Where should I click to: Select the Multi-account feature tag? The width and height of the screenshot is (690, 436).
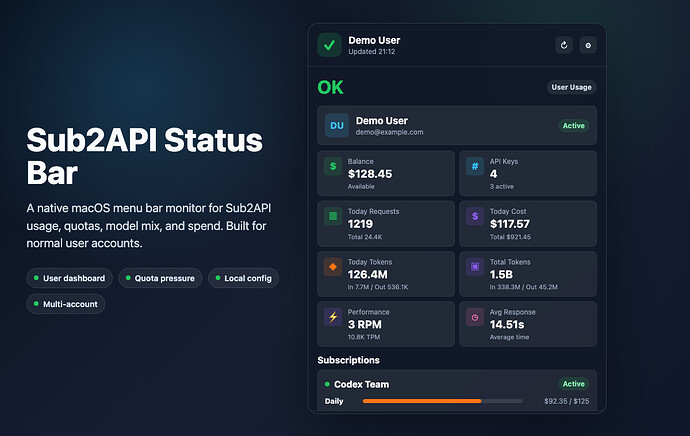click(66, 304)
